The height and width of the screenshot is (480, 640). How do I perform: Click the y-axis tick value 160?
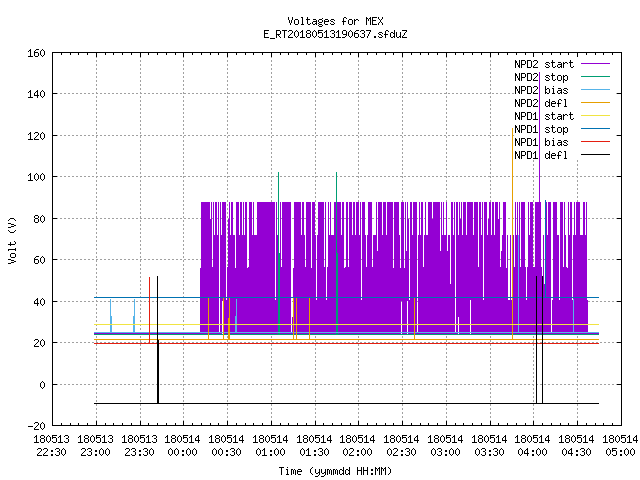36,53
